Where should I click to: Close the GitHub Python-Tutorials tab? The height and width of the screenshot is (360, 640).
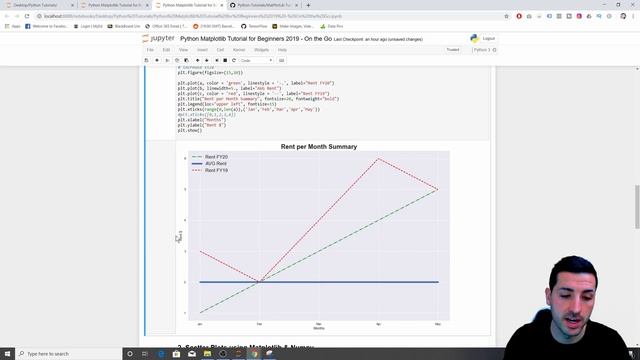[x=296, y=5]
